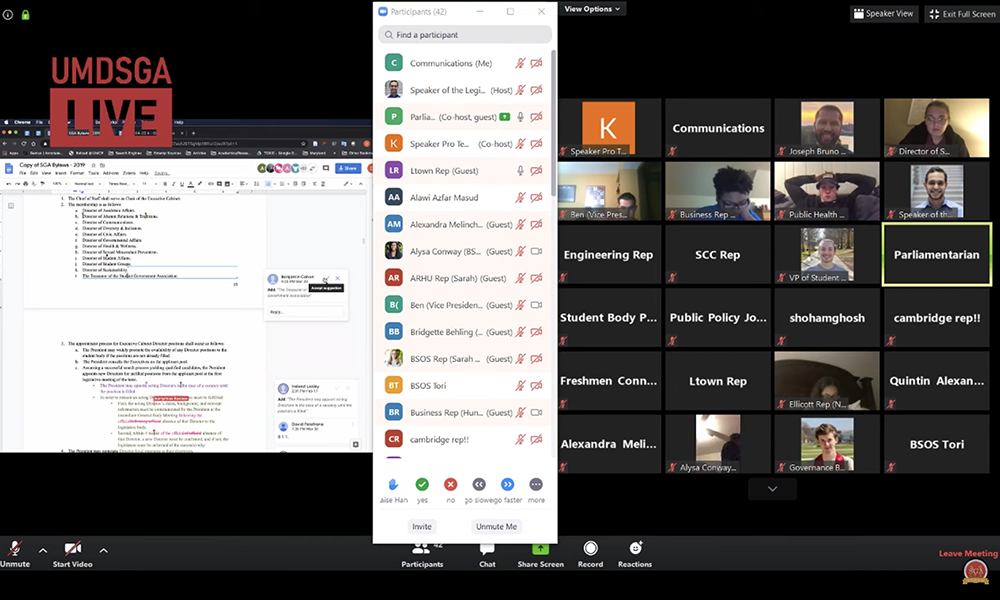
Task: Click the Find a participant search field
Action: point(465,35)
